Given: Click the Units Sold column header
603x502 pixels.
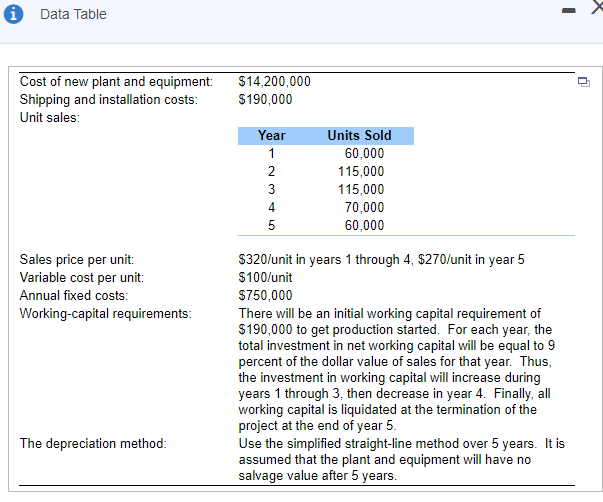Looking at the screenshot, I should click(x=359, y=135).
